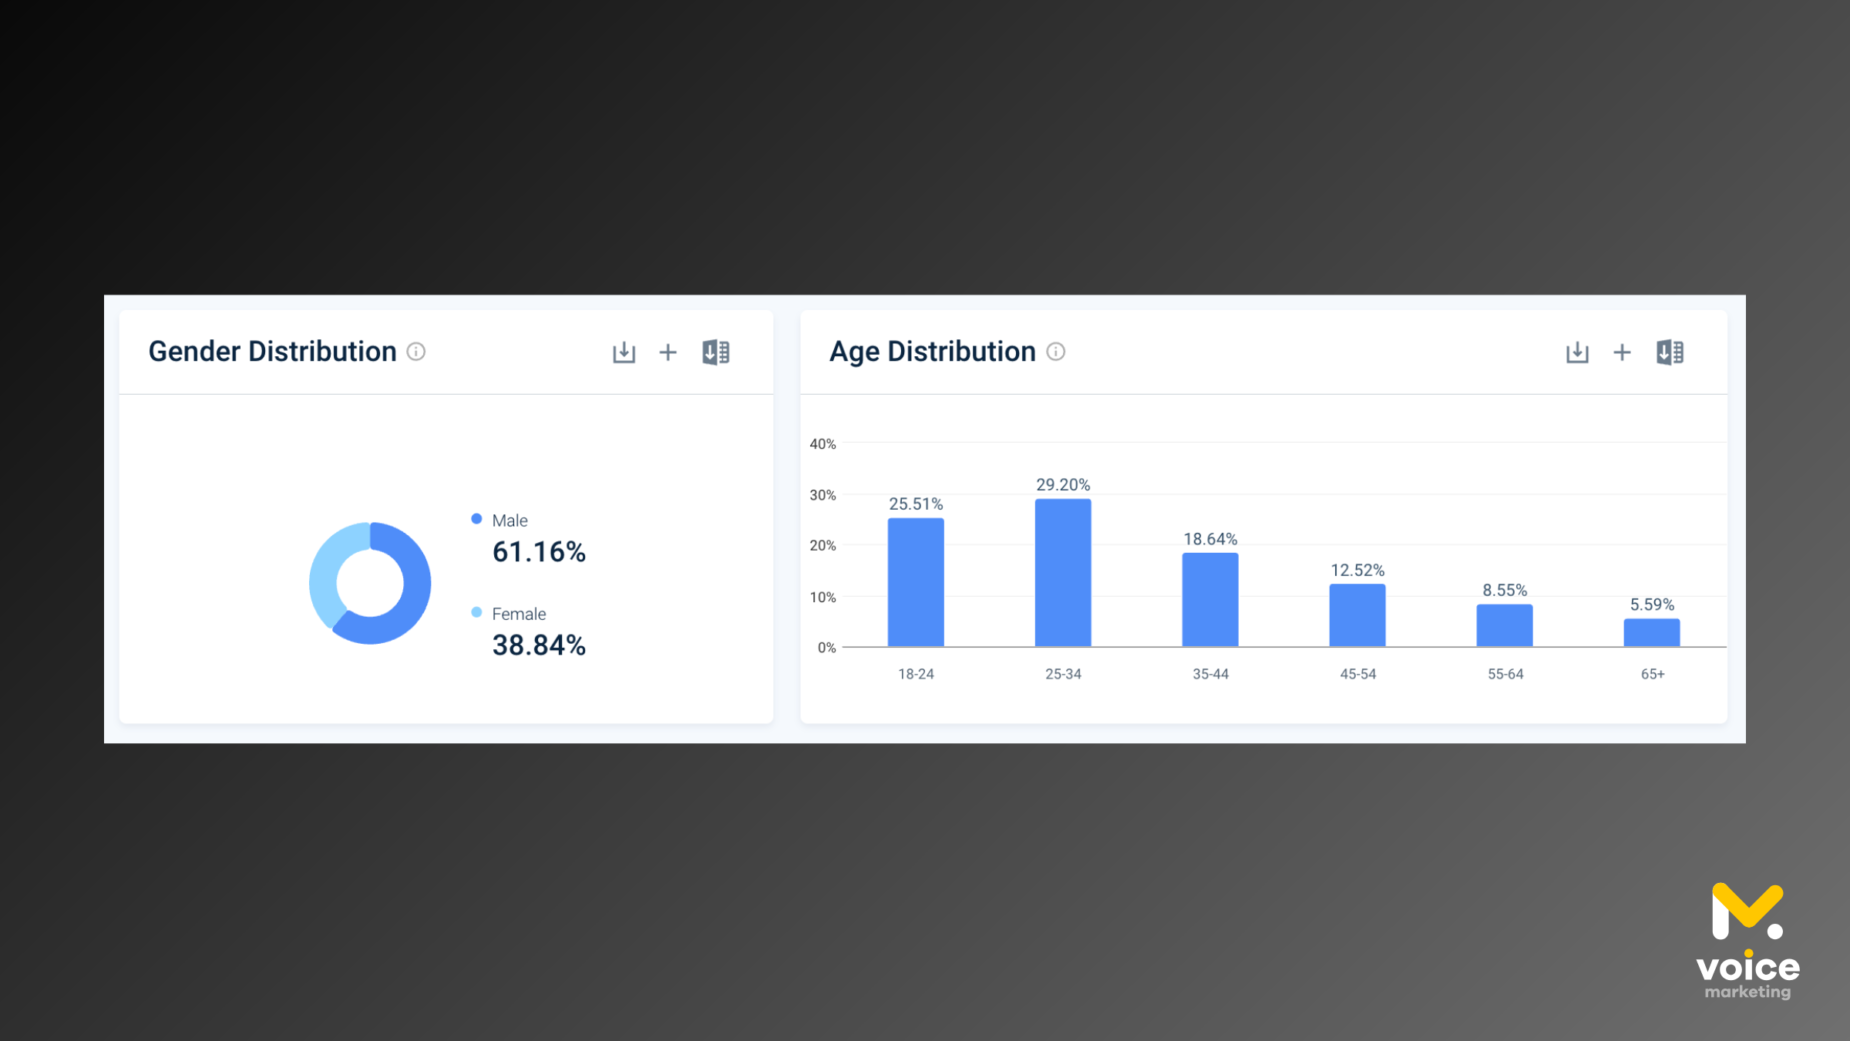Select the 25-34 age bar

1062,573
